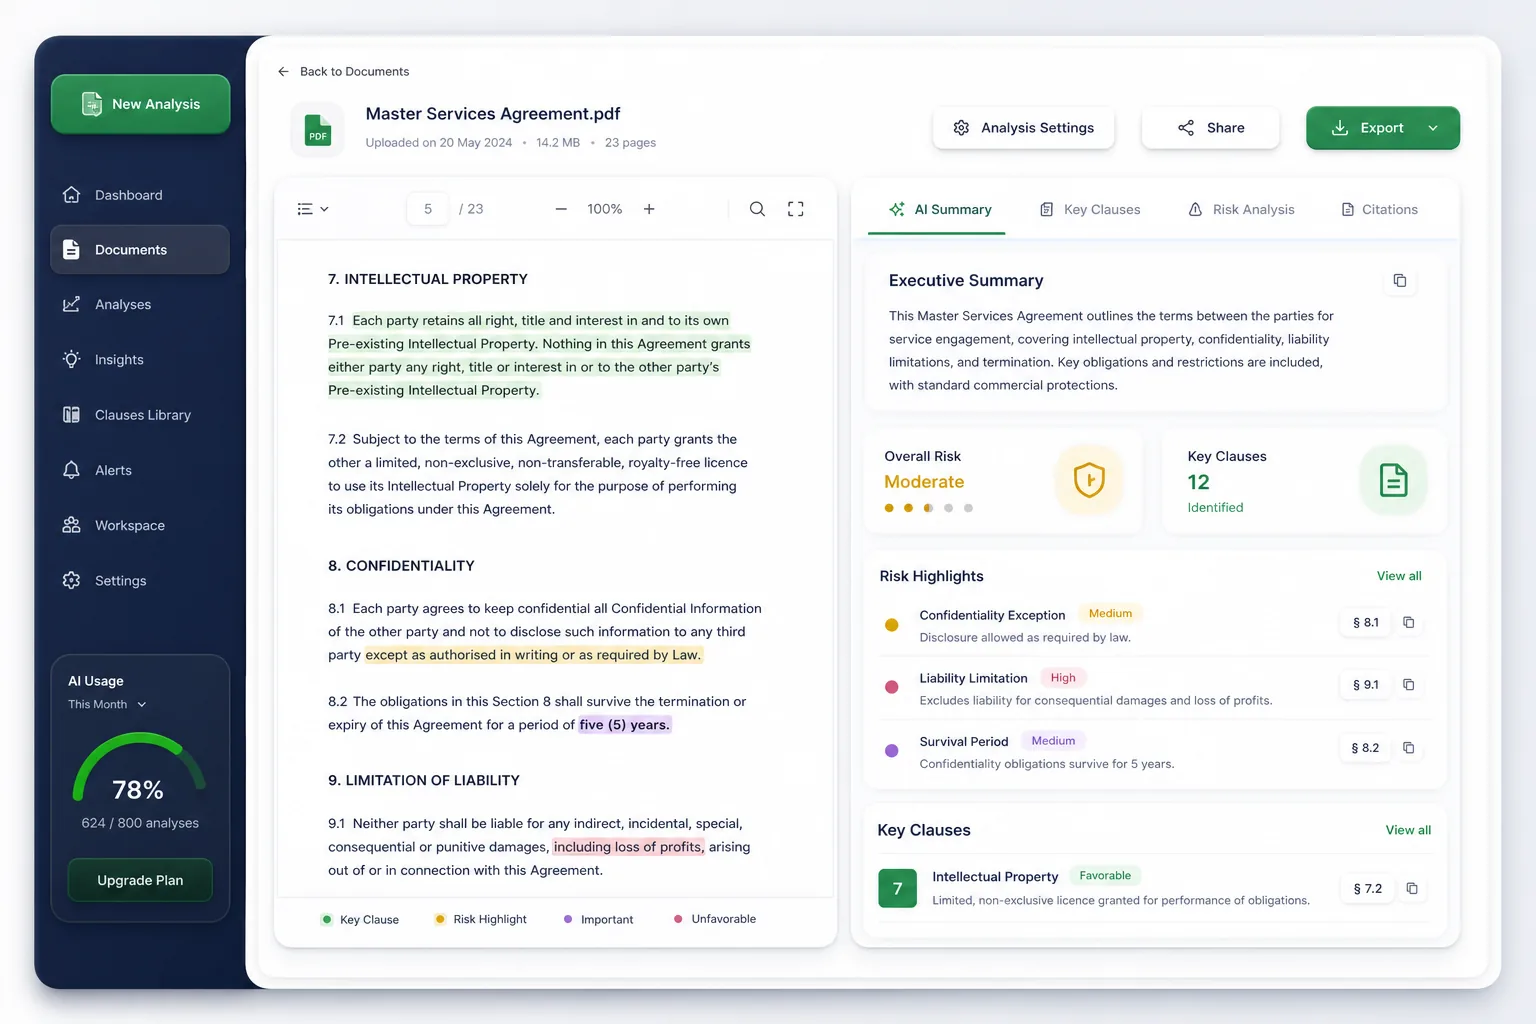
Task: Share the document
Action: pyautogui.click(x=1211, y=128)
